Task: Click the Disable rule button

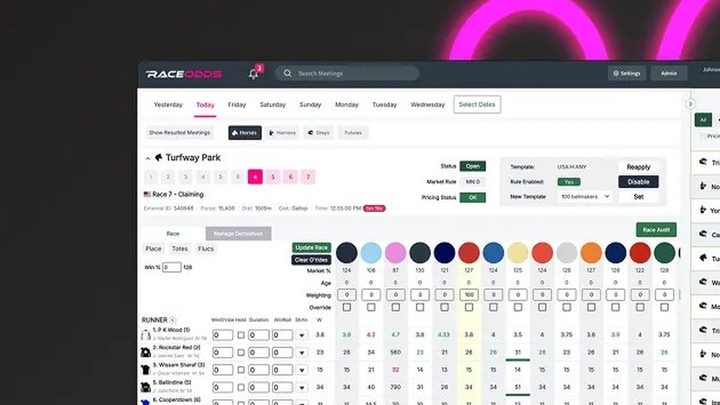Action: pos(638,182)
